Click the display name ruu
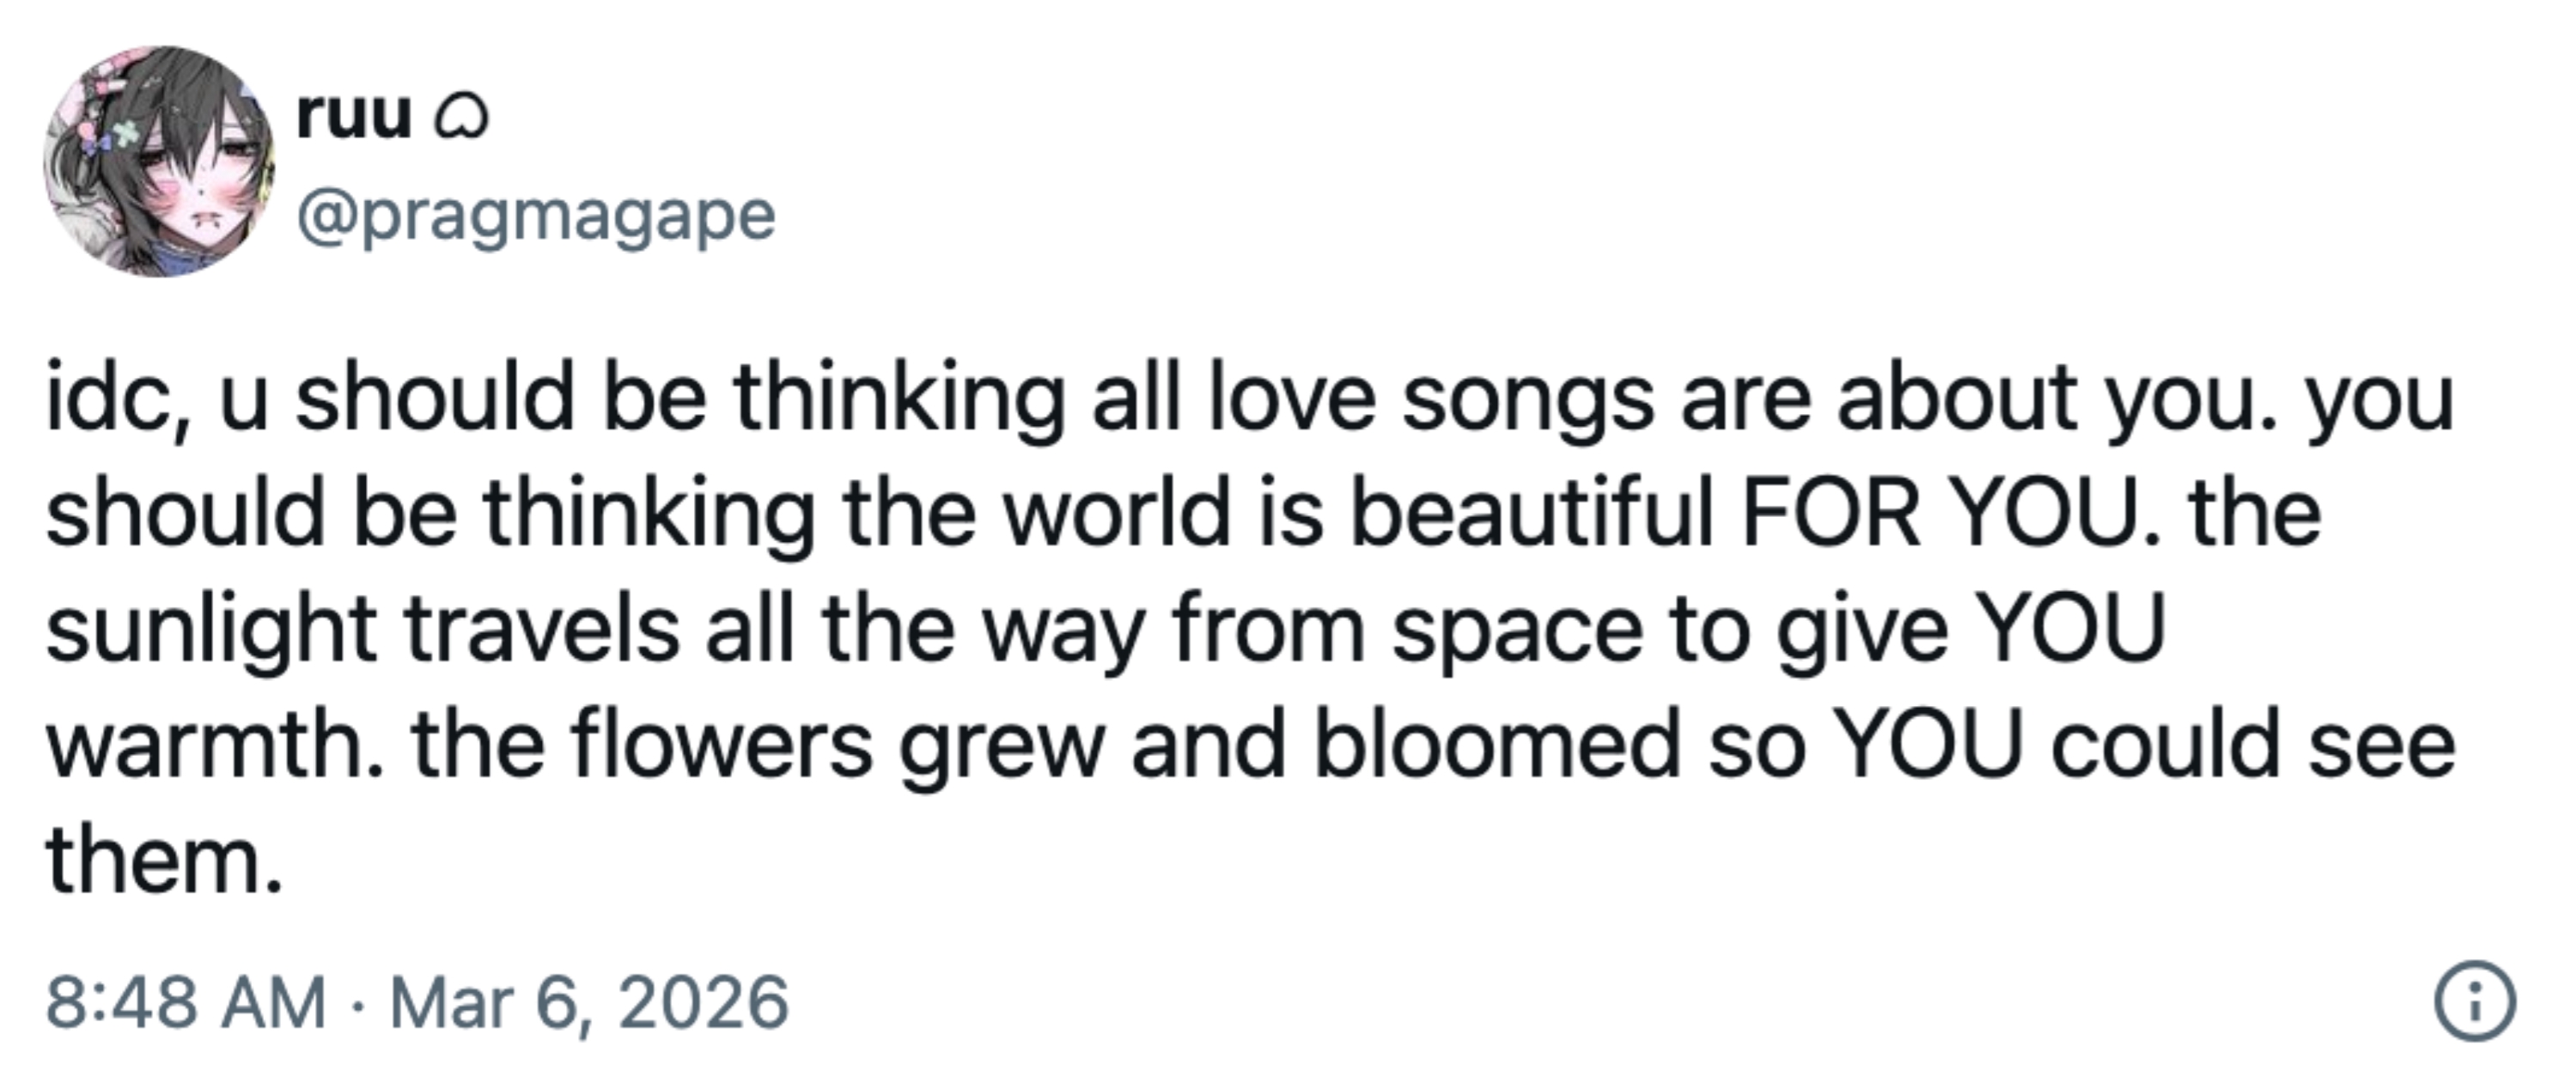Viewport: 2576px width, 1071px height. [354, 117]
